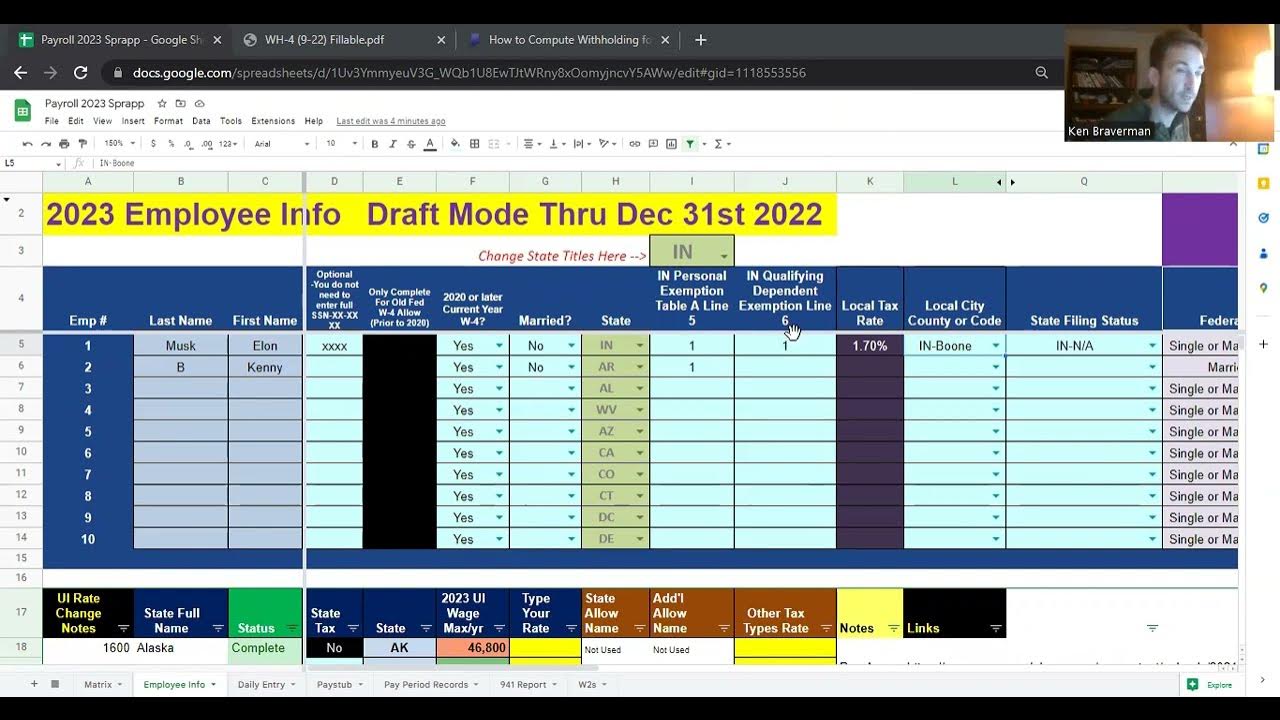The height and width of the screenshot is (720, 1280).
Task: Open Google Calendar side panel icon
Action: point(1263,149)
